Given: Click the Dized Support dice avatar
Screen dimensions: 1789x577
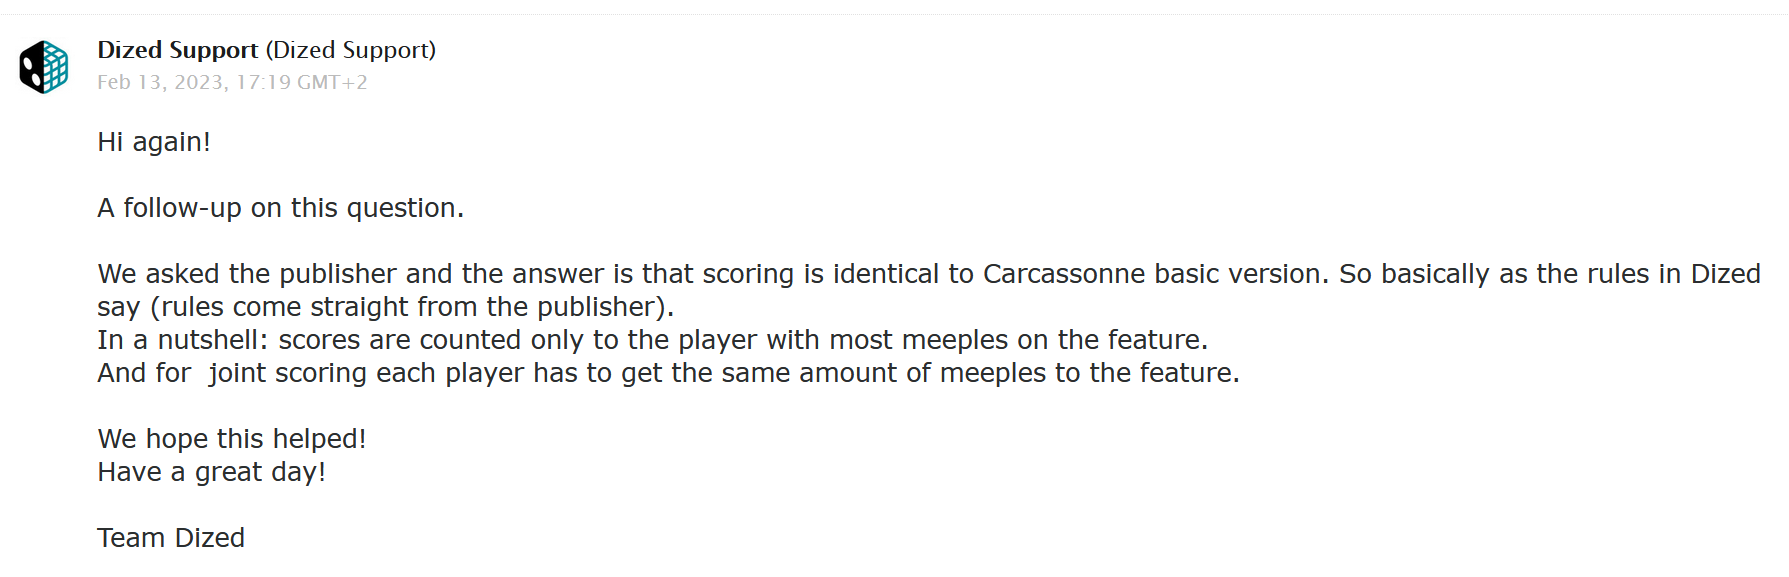Looking at the screenshot, I should tap(44, 67).
